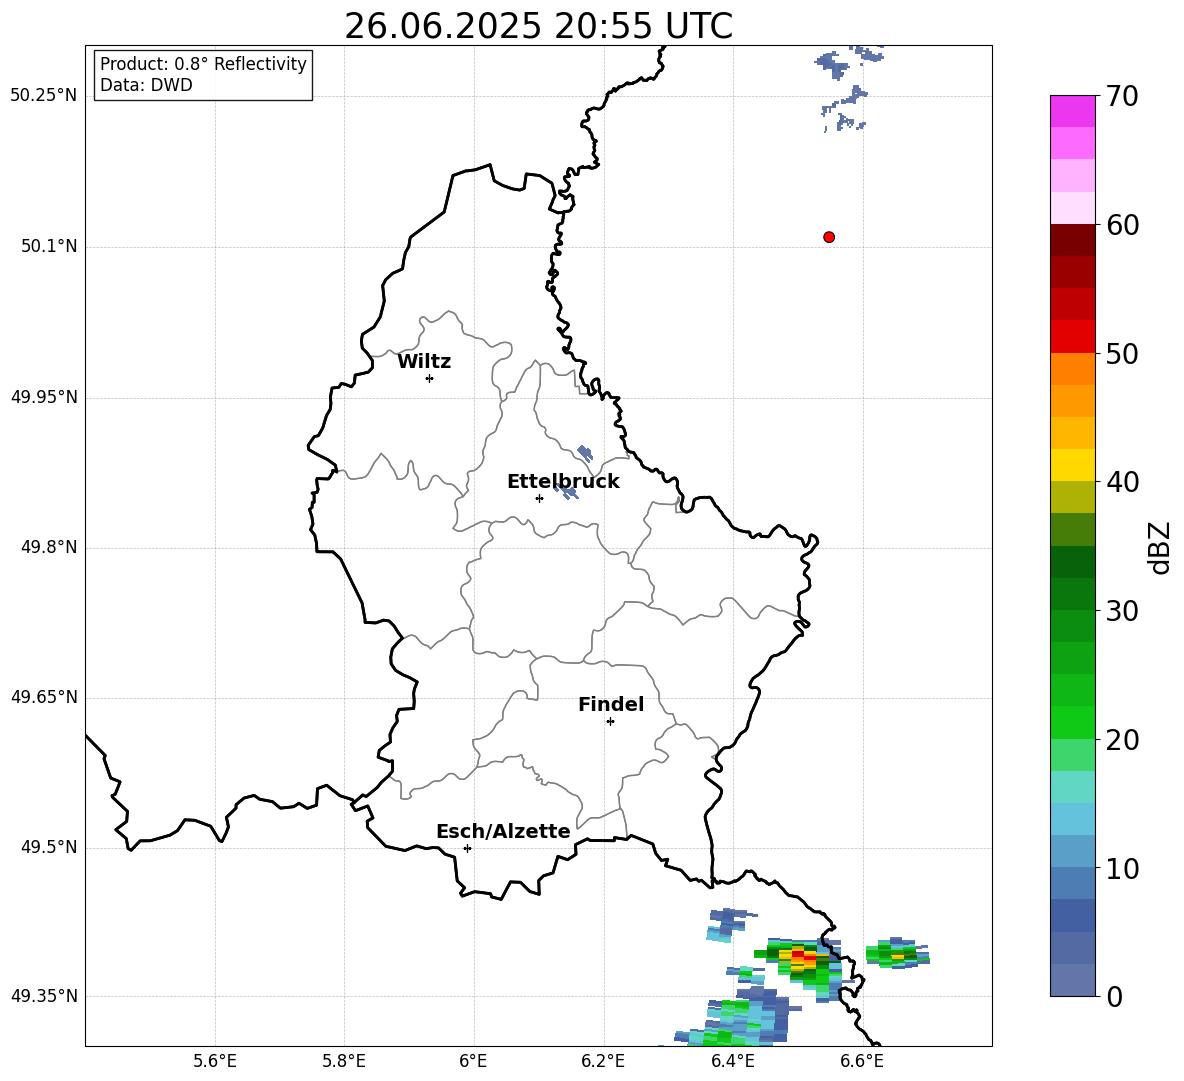Click the 5.8°E longitude label
This screenshot has width=1184, height=1081.
(x=344, y=1061)
